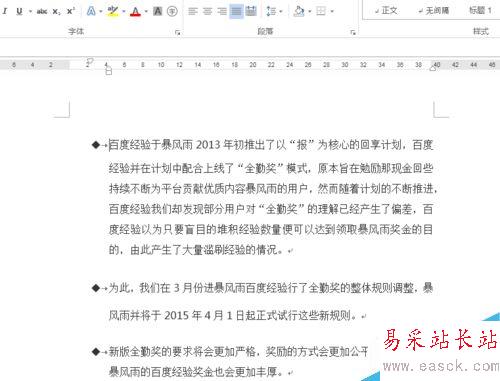Click the ruler at mark 20

[253, 65]
